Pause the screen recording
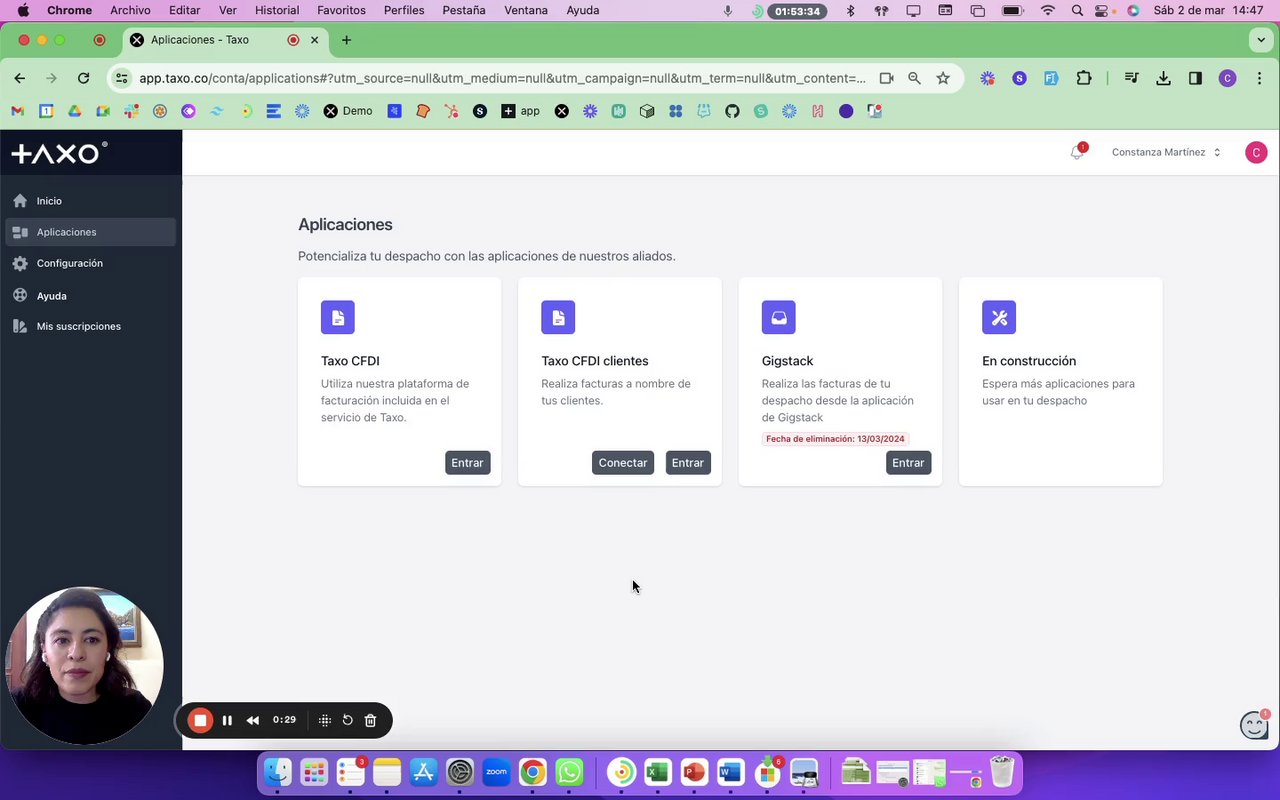 (227, 720)
